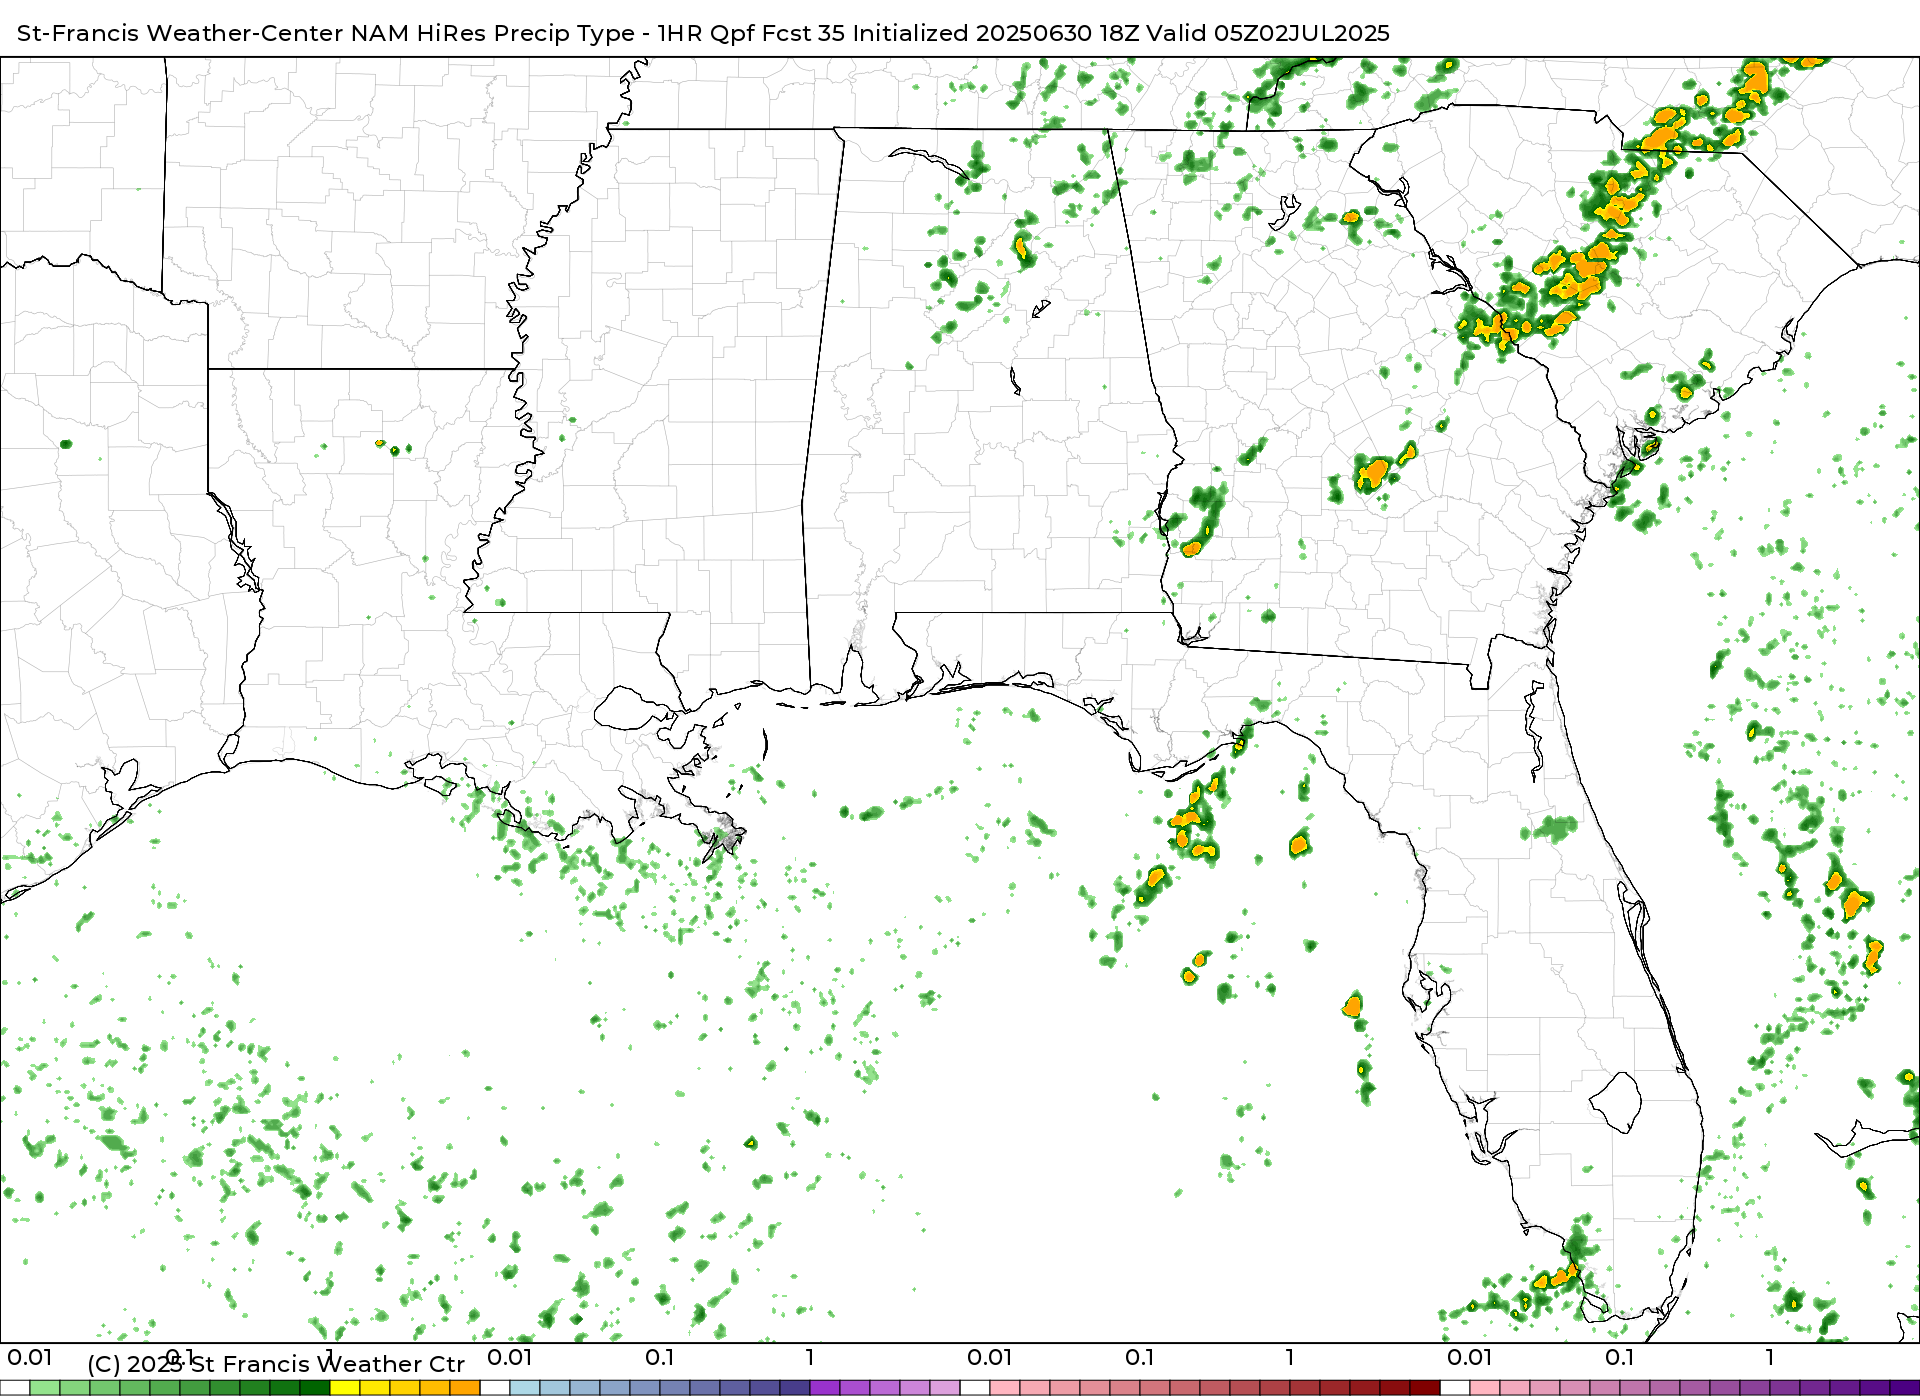Click the 0.1 label above the pink-purple scale
Image resolution: width=1920 pixels, height=1400 pixels.
1620,1358
